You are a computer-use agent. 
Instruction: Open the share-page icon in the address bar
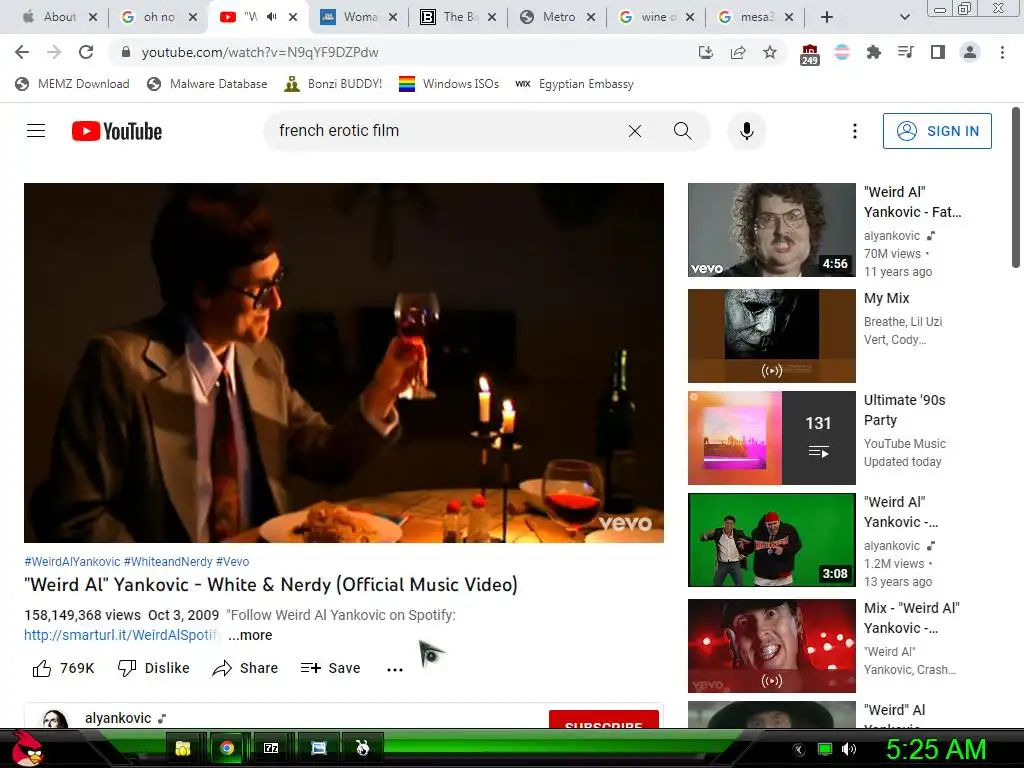click(x=738, y=52)
